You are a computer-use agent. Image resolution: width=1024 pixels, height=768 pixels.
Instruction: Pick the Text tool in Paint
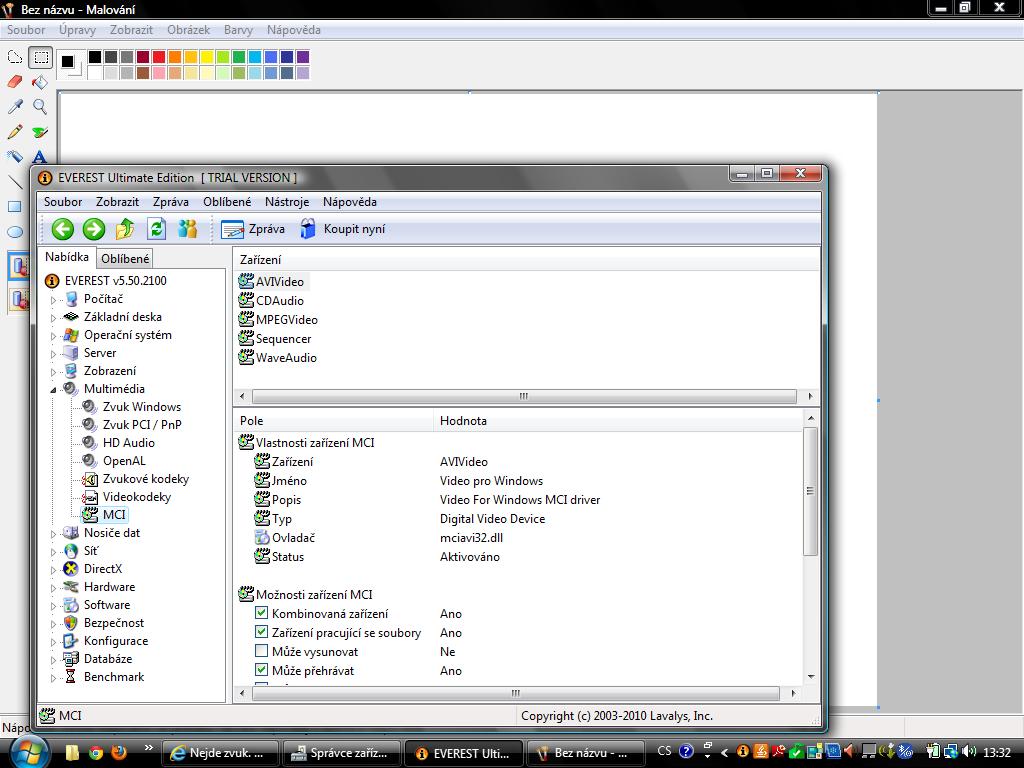tap(40, 156)
